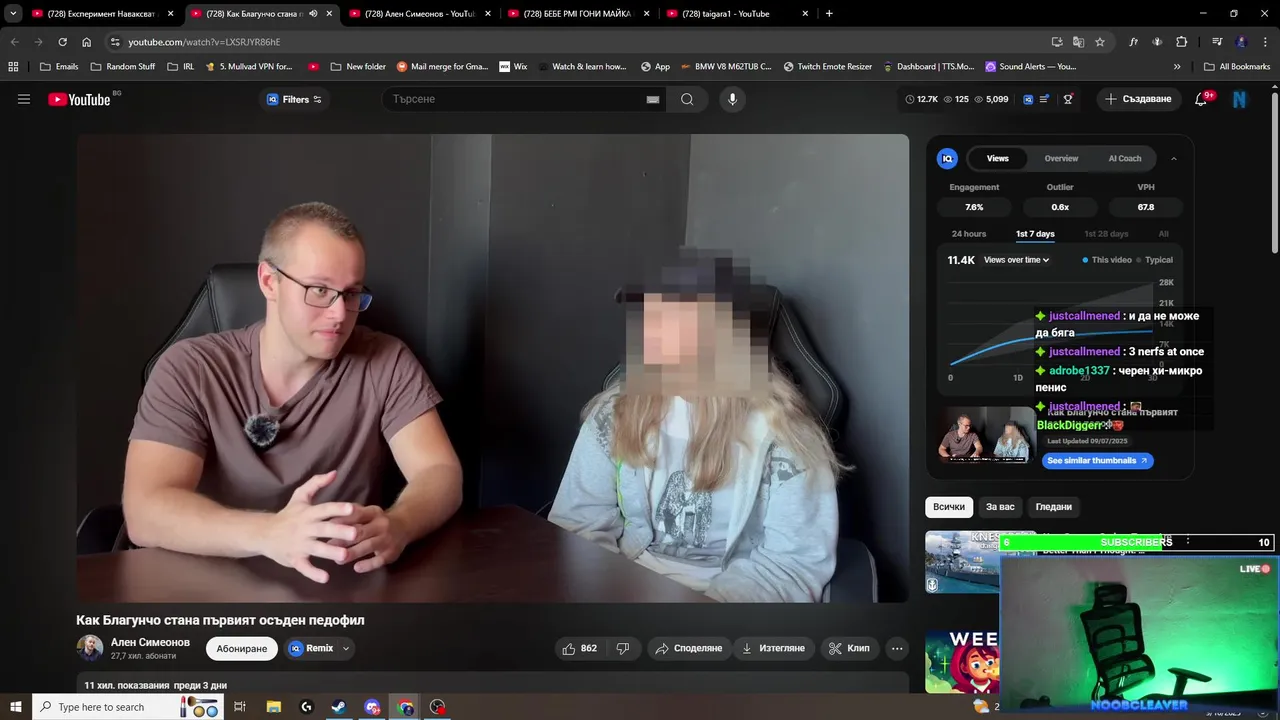Screen dimensions: 1280x720
Task: Go to browser home page
Action: [86, 42]
